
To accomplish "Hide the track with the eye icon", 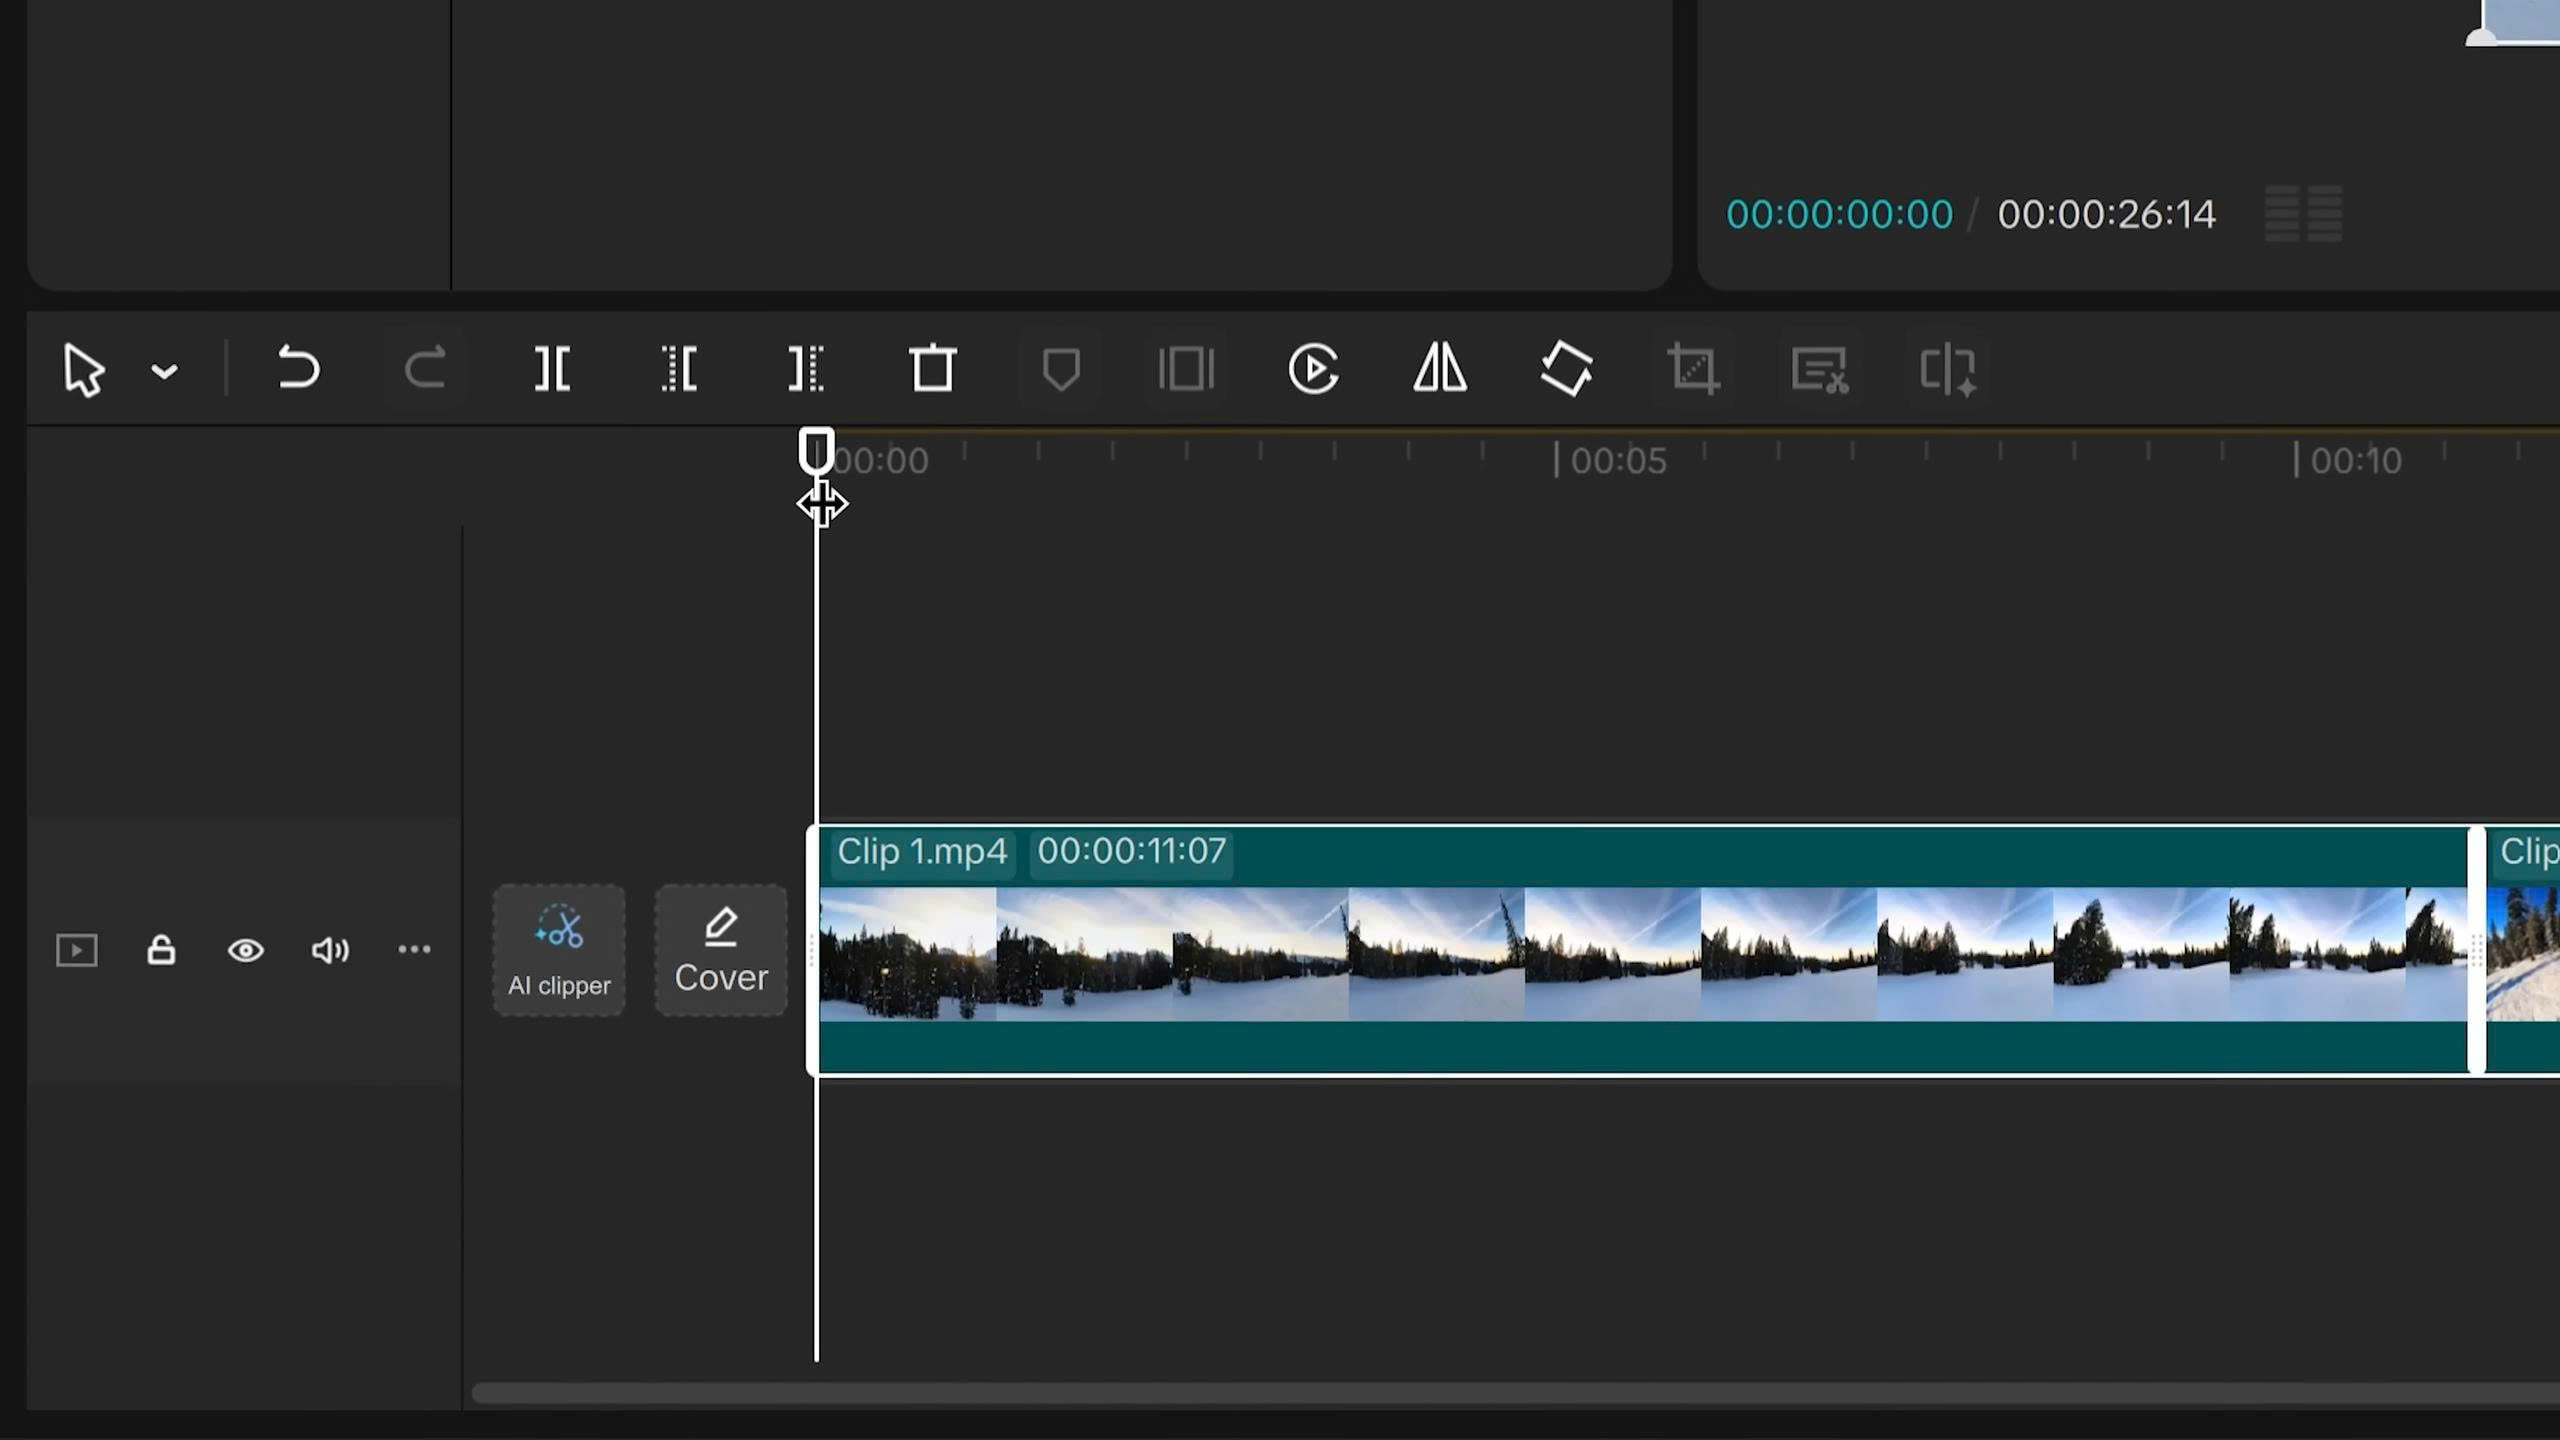I will 246,950.
